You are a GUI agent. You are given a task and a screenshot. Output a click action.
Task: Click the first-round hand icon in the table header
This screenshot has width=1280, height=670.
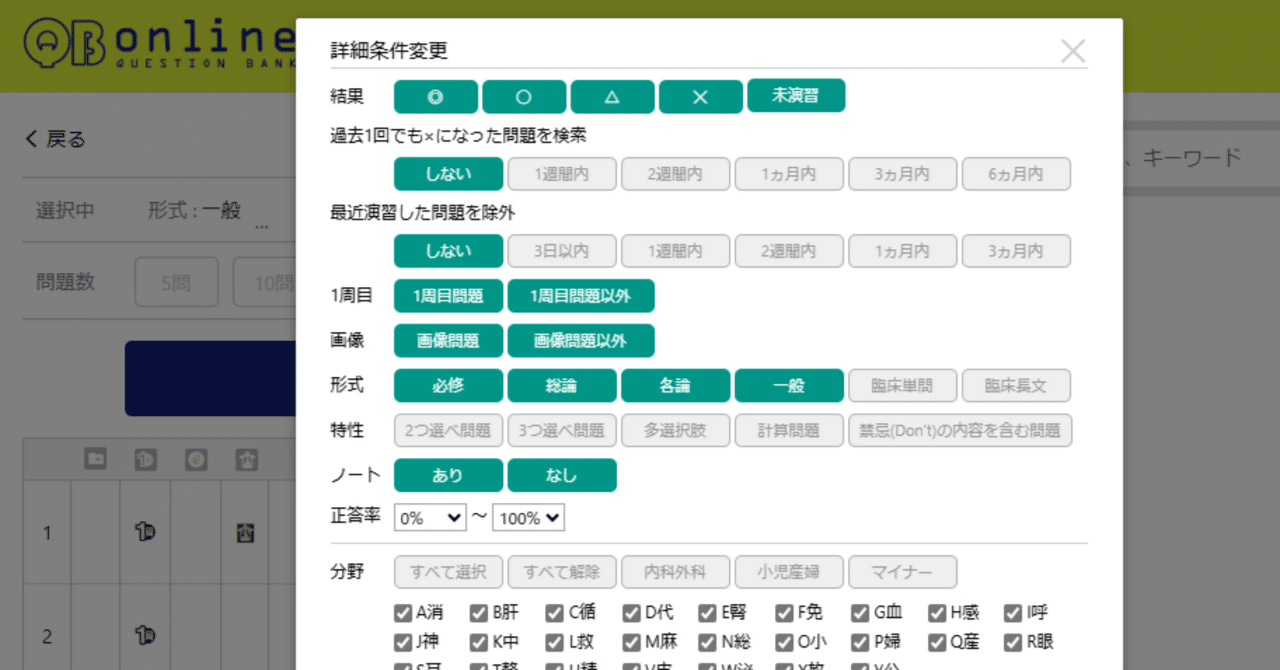[146, 459]
